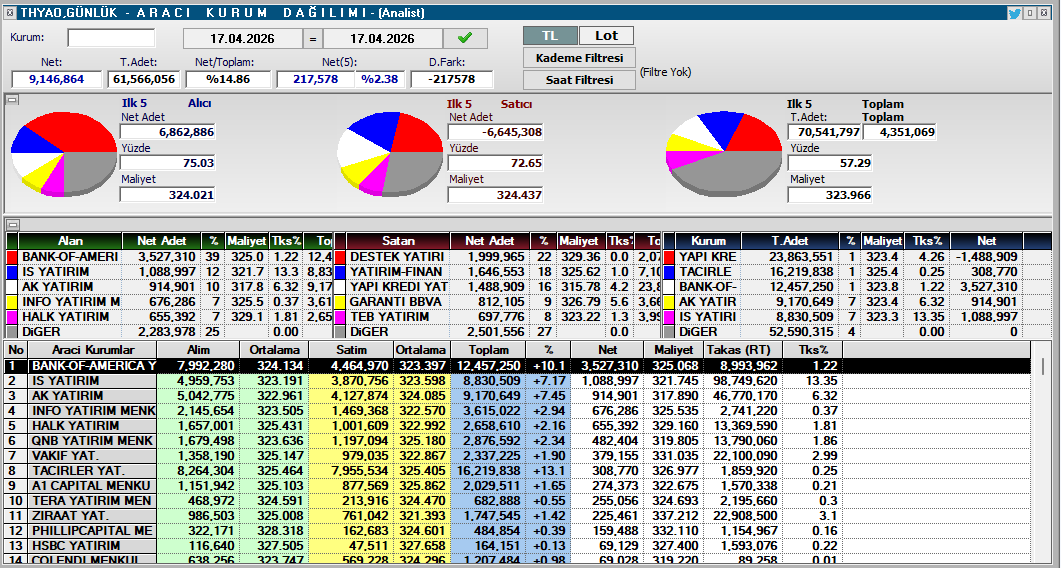
Task: Click the Twitter bird icon in title bar
Action: click(1014, 13)
